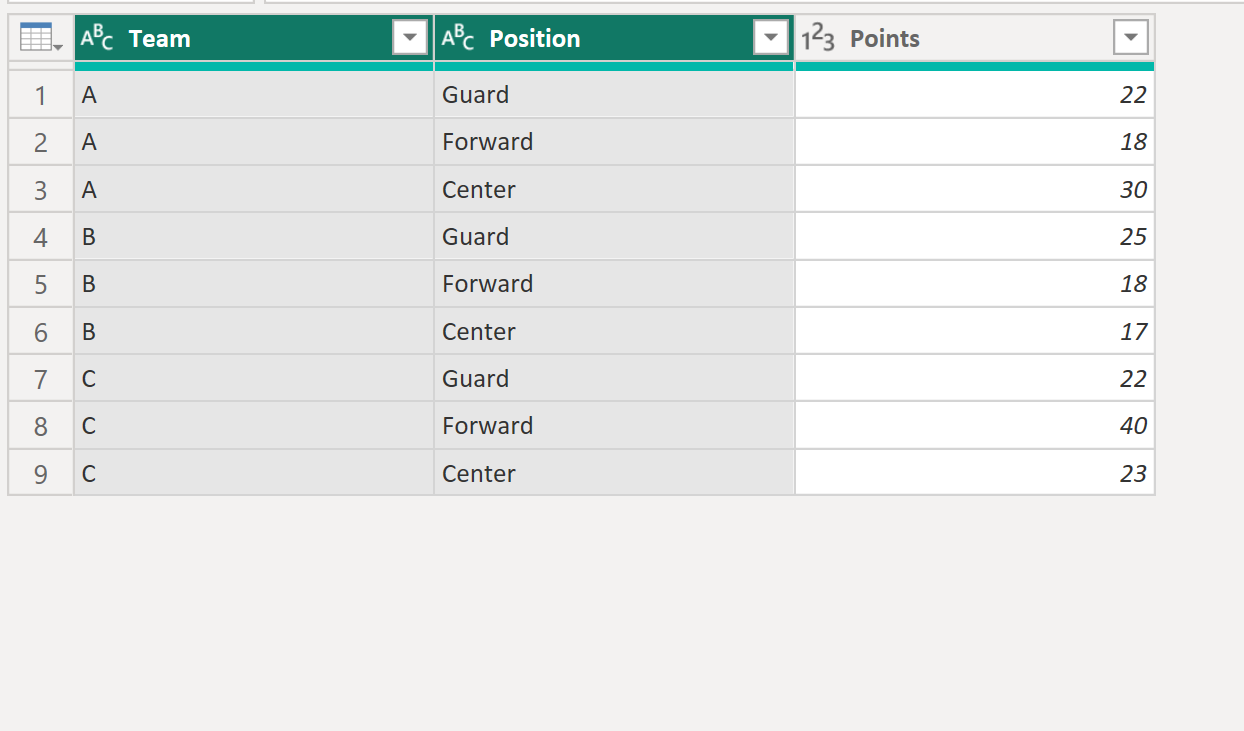Screen dimensions: 1244x731
Task: Select row number 1
Action: (x=41, y=95)
